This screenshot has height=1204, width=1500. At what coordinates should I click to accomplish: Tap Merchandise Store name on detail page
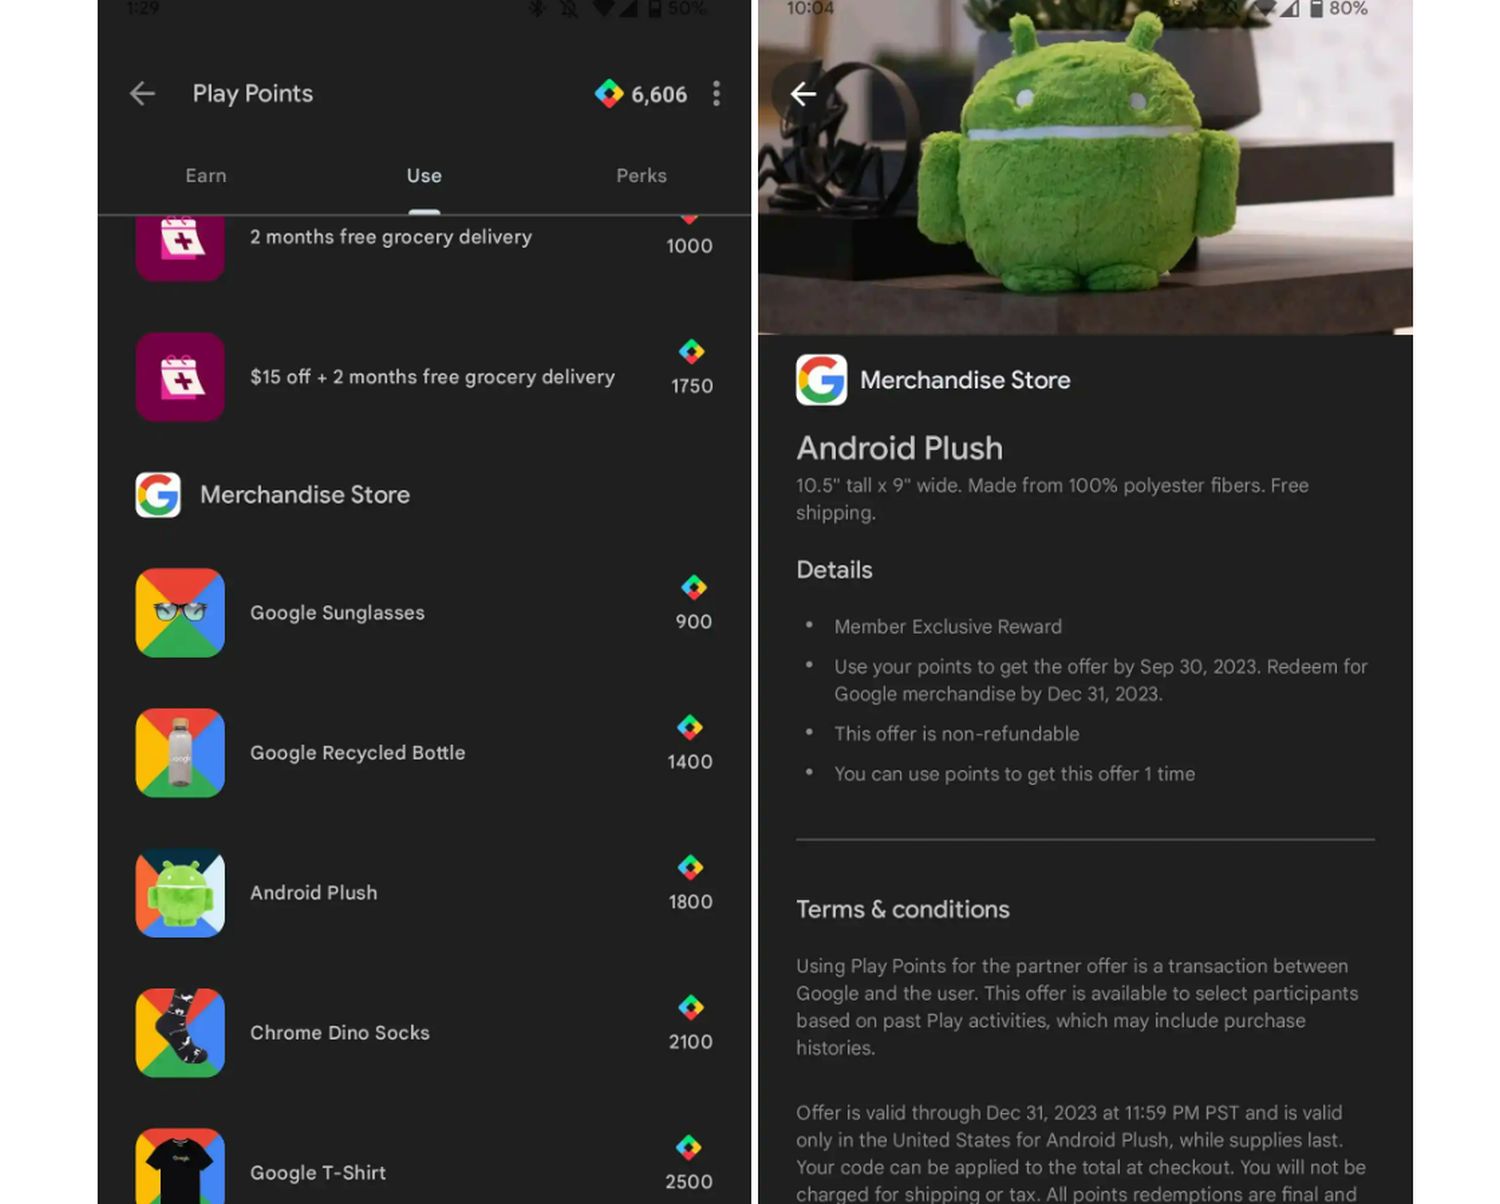(x=965, y=380)
